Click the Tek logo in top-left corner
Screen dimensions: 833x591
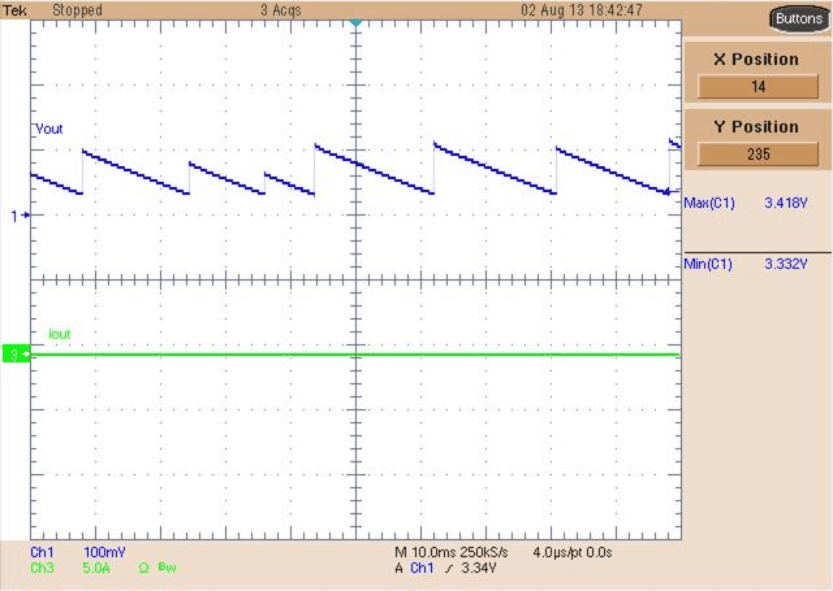14,9
